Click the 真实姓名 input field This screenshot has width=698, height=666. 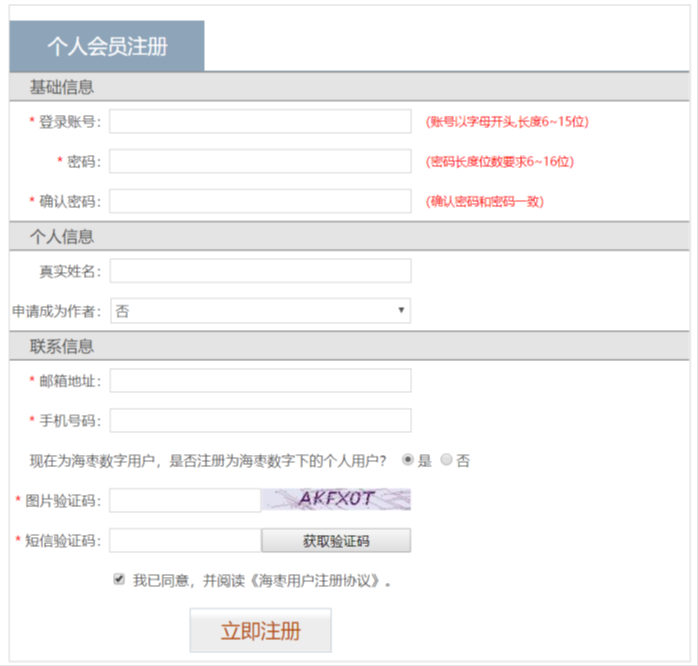coord(260,271)
